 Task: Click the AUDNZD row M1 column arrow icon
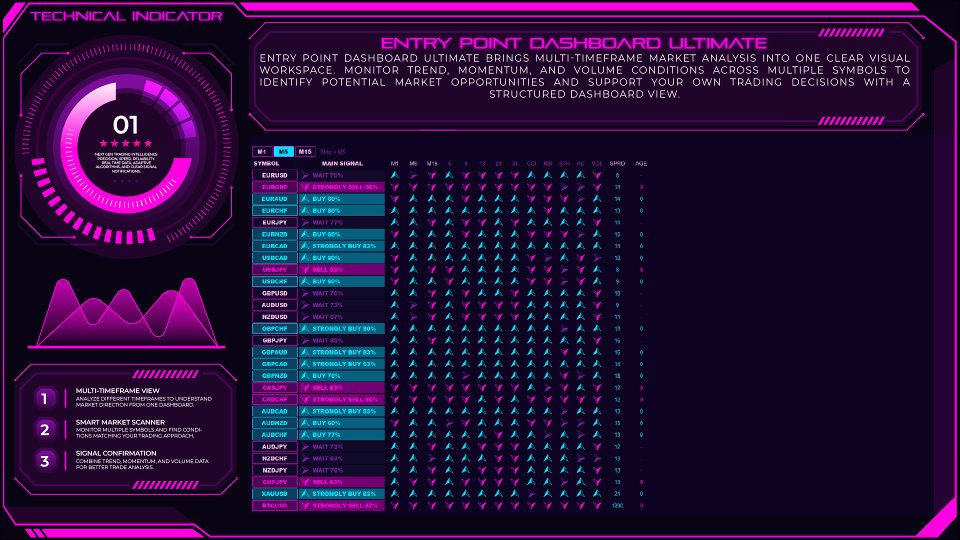(x=394, y=422)
